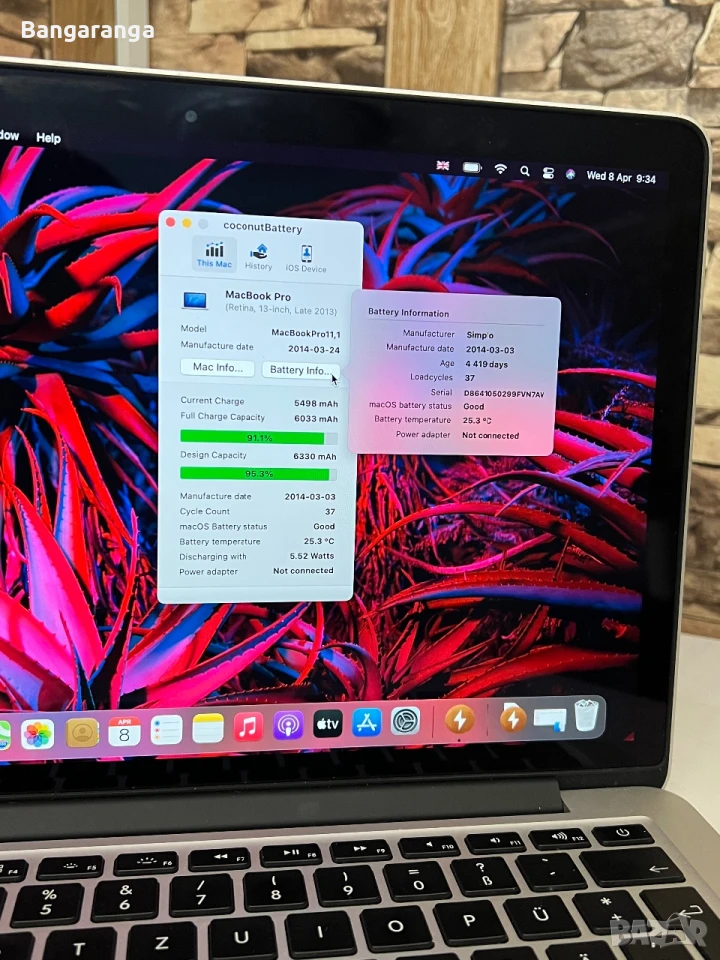
Task: Click the Cycle Count label in main window
Action: tap(204, 511)
